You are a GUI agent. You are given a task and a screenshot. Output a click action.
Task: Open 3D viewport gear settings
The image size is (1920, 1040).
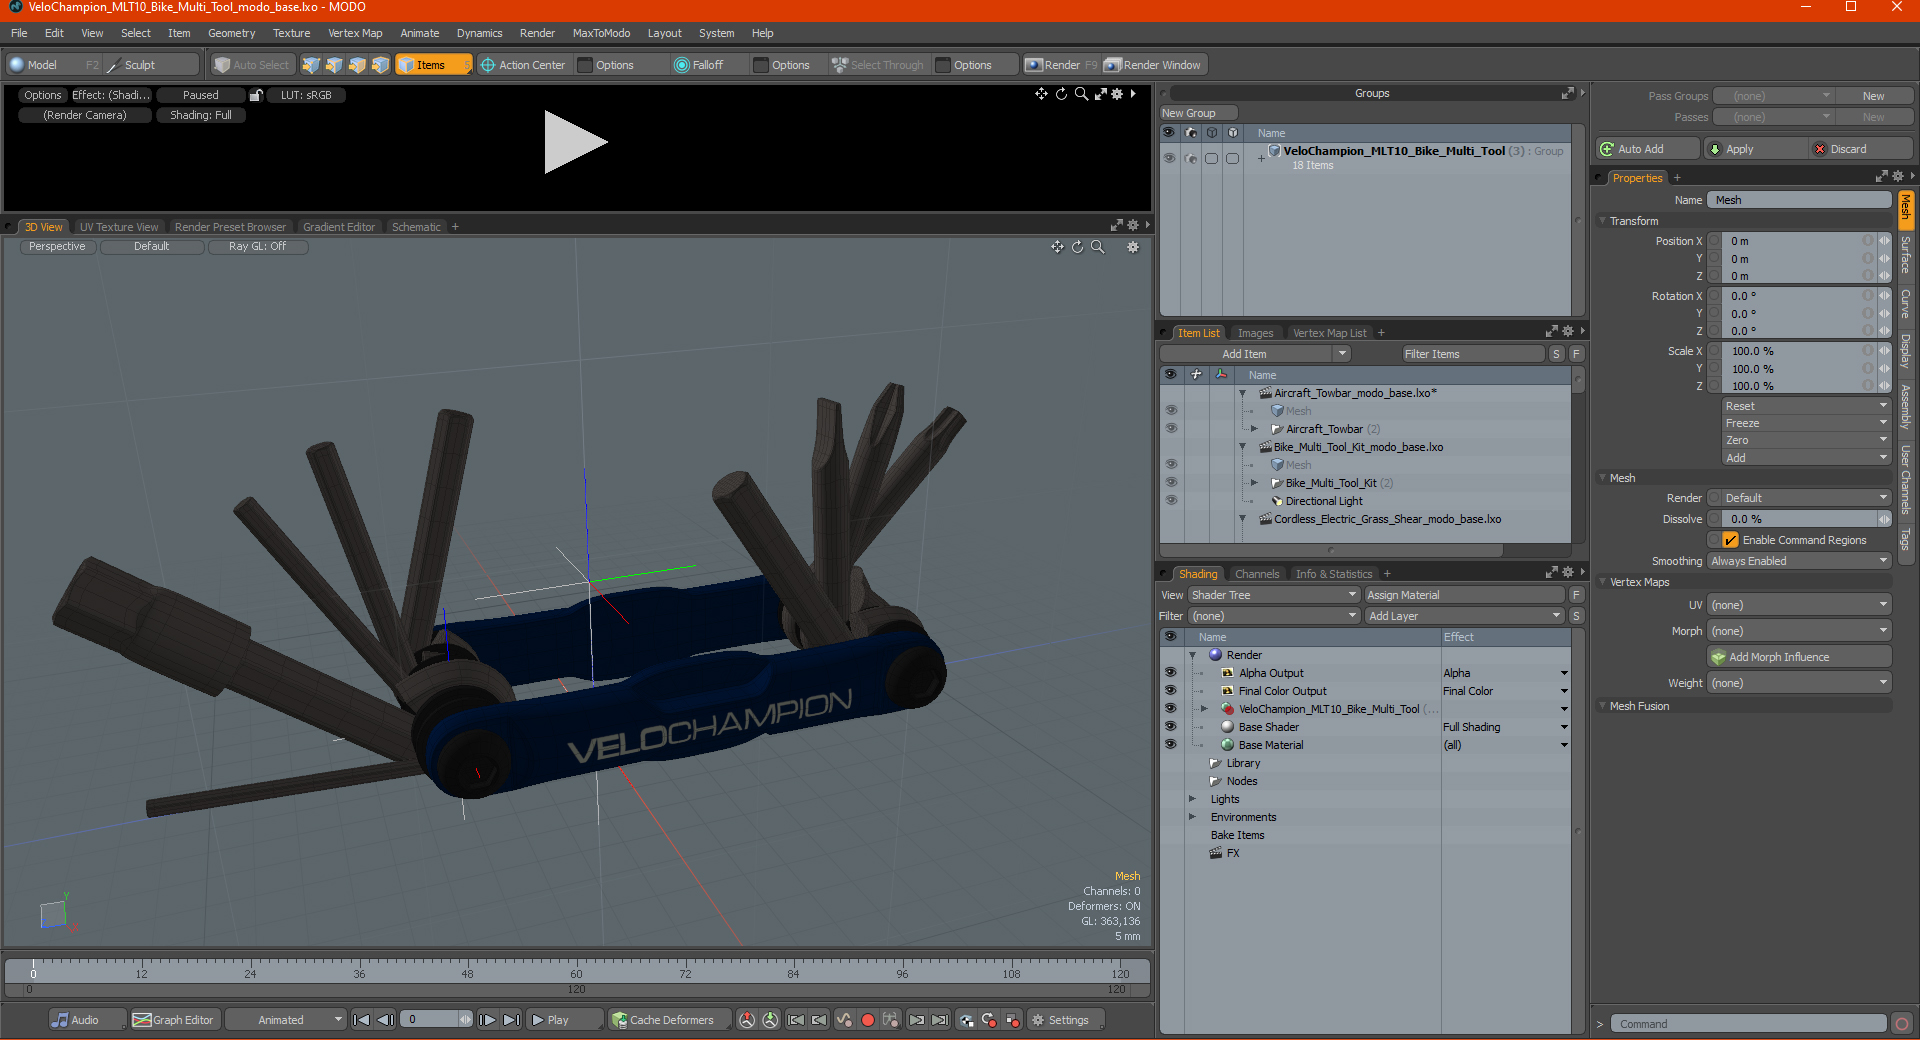pyautogui.click(x=1133, y=247)
